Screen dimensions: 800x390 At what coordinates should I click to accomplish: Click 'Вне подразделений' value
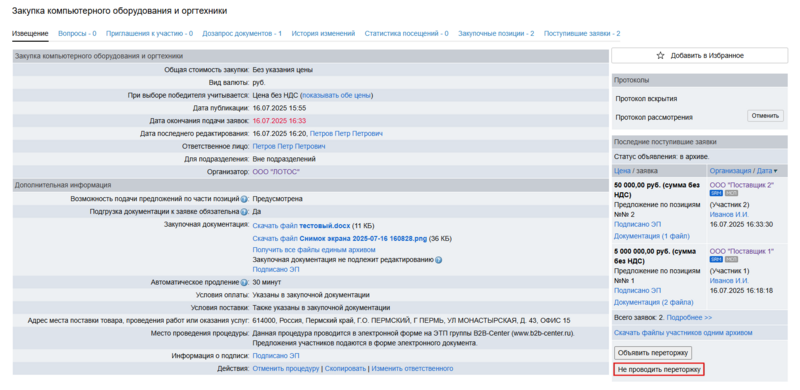[x=284, y=159]
